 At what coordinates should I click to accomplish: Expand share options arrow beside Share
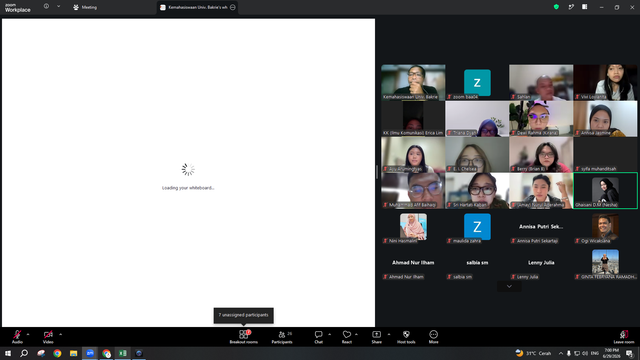click(389, 334)
